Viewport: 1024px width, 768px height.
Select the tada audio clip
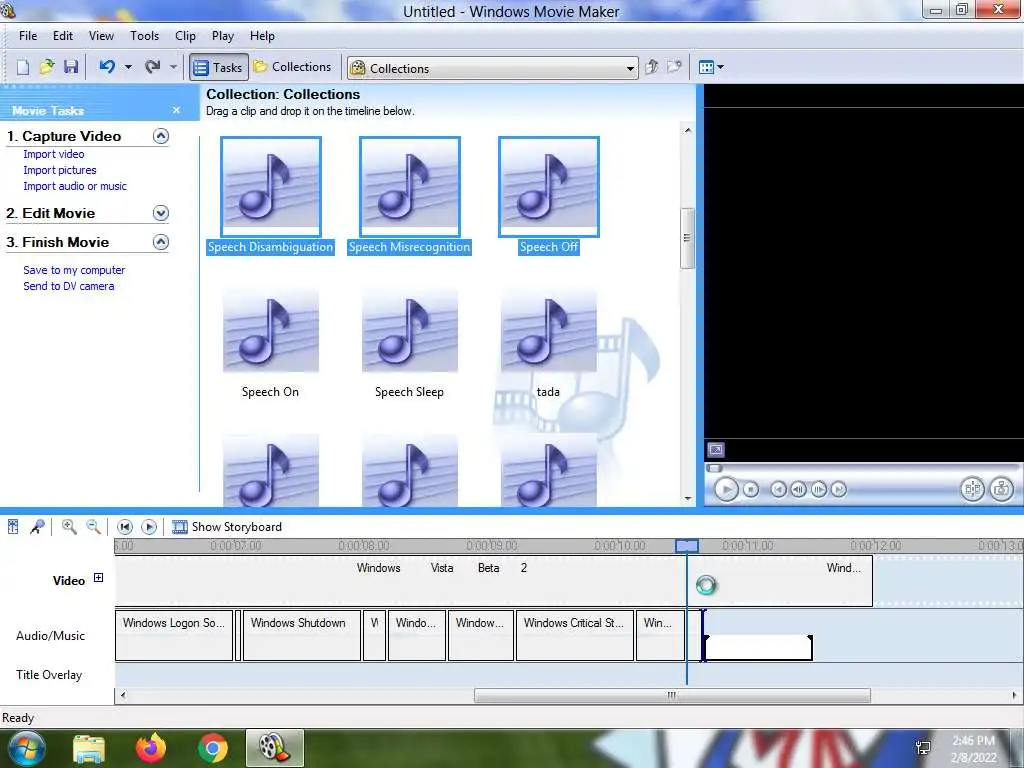point(549,343)
